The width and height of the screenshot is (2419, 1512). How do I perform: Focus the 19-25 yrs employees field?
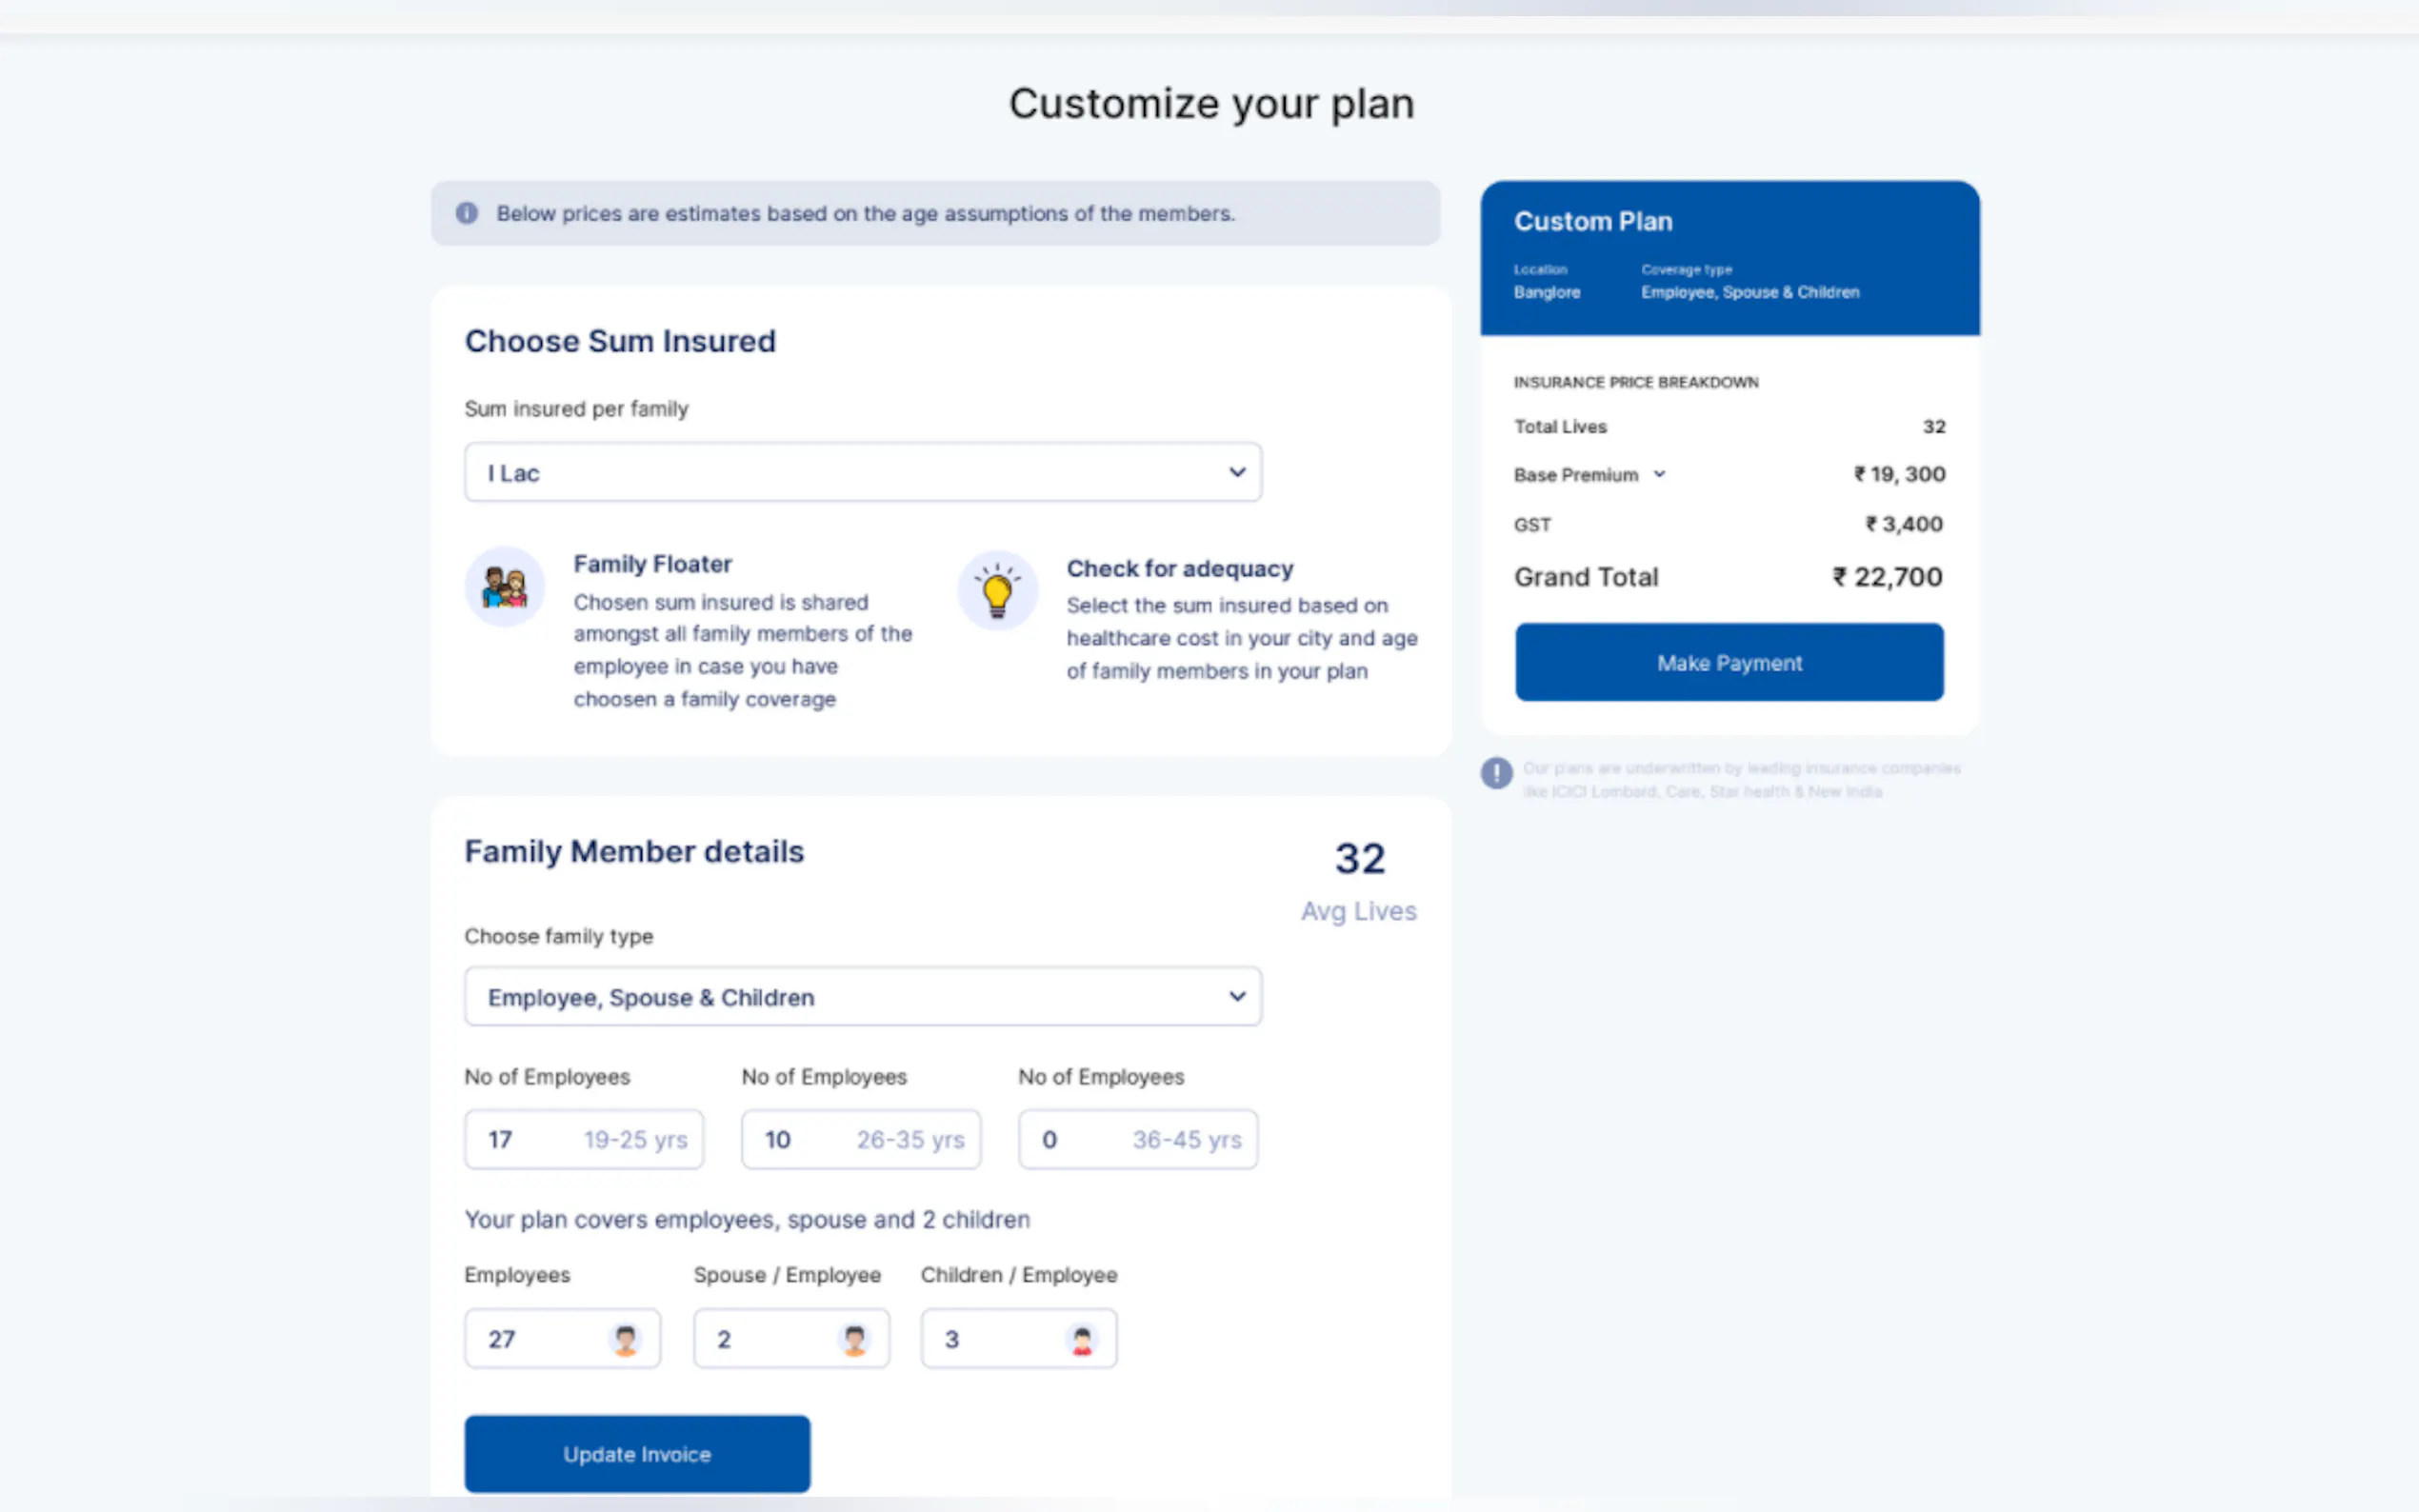[584, 1139]
